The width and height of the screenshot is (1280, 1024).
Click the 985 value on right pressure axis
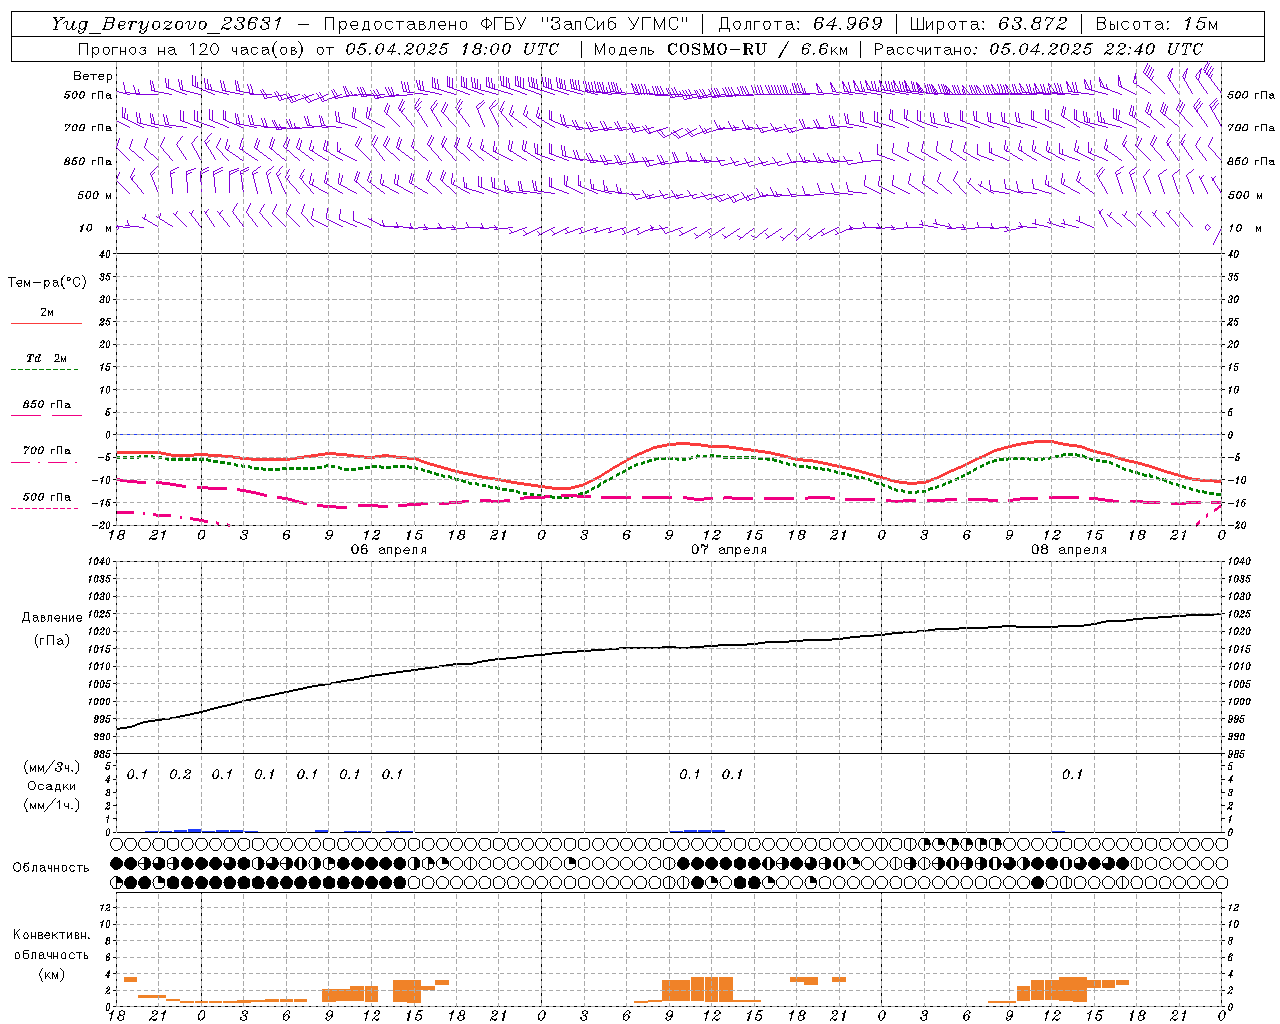[1238, 754]
